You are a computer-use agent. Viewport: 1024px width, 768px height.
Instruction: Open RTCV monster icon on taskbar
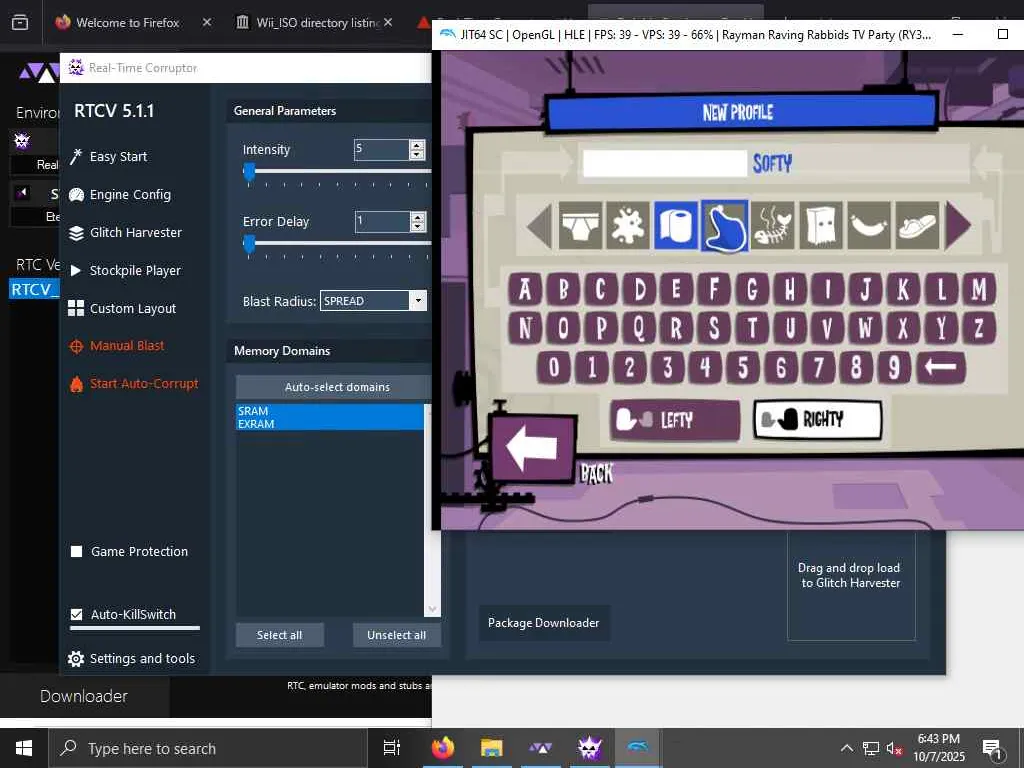click(590, 748)
